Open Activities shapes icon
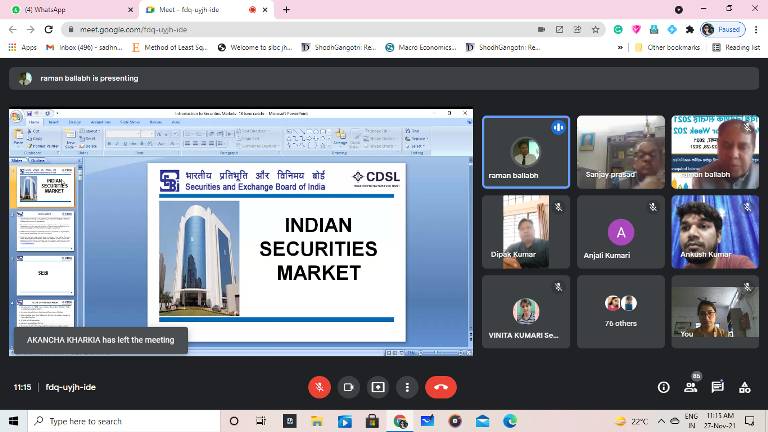 tap(744, 387)
